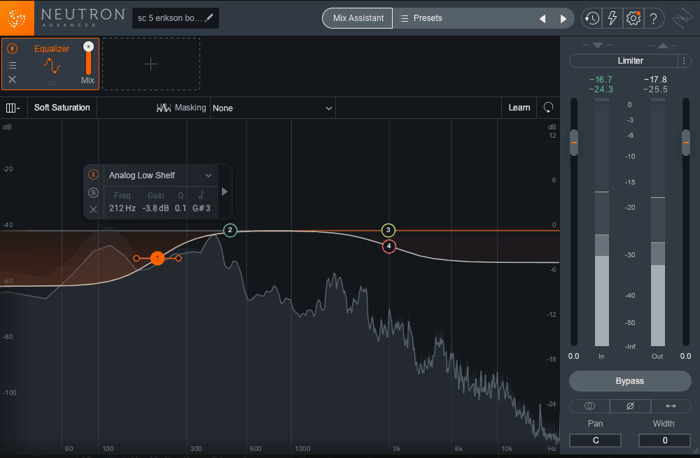Screen dimensions: 700x458
Task: Click the Q value 0.1
Action: pyautogui.click(x=180, y=208)
